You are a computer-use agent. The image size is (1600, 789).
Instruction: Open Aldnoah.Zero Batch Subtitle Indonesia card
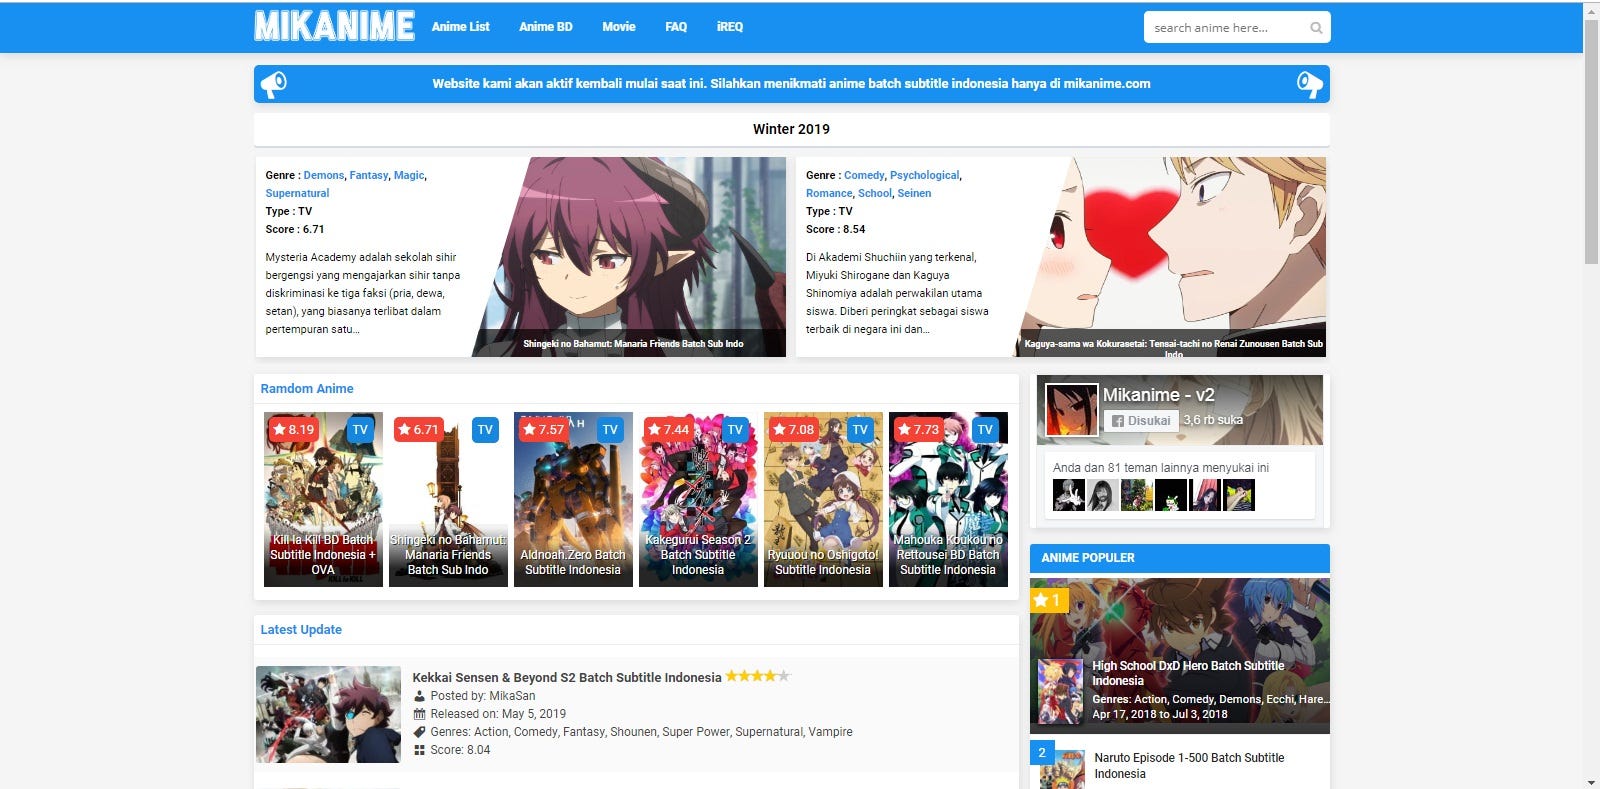point(573,500)
